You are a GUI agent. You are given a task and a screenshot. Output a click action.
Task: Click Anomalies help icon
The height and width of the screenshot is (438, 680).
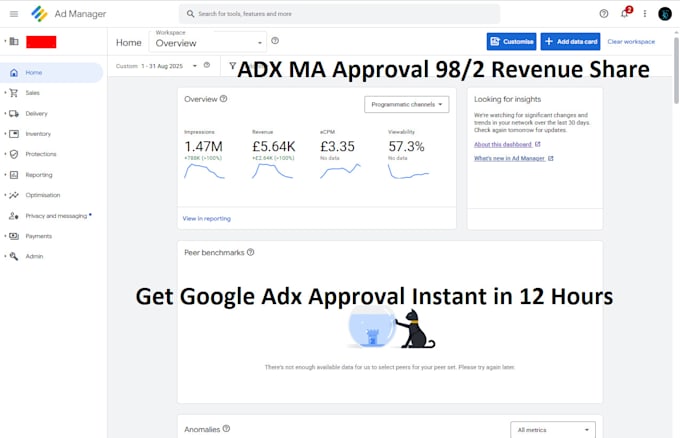pyautogui.click(x=226, y=429)
